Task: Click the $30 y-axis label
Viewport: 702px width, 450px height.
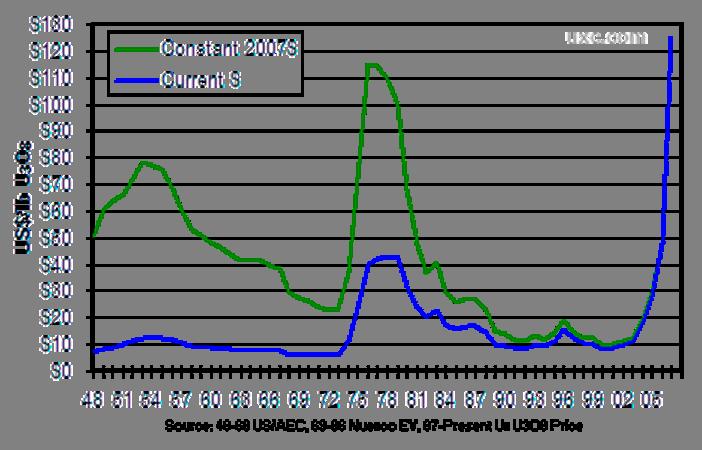Action: pyautogui.click(x=56, y=291)
